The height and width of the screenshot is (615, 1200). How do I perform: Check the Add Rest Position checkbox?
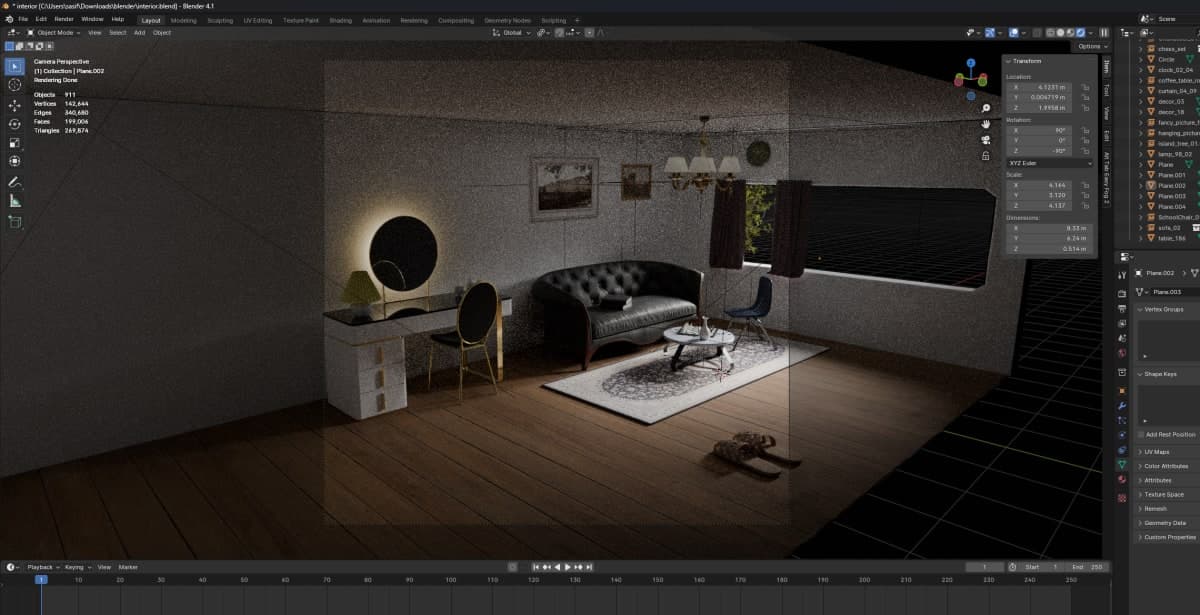[x=1141, y=434]
